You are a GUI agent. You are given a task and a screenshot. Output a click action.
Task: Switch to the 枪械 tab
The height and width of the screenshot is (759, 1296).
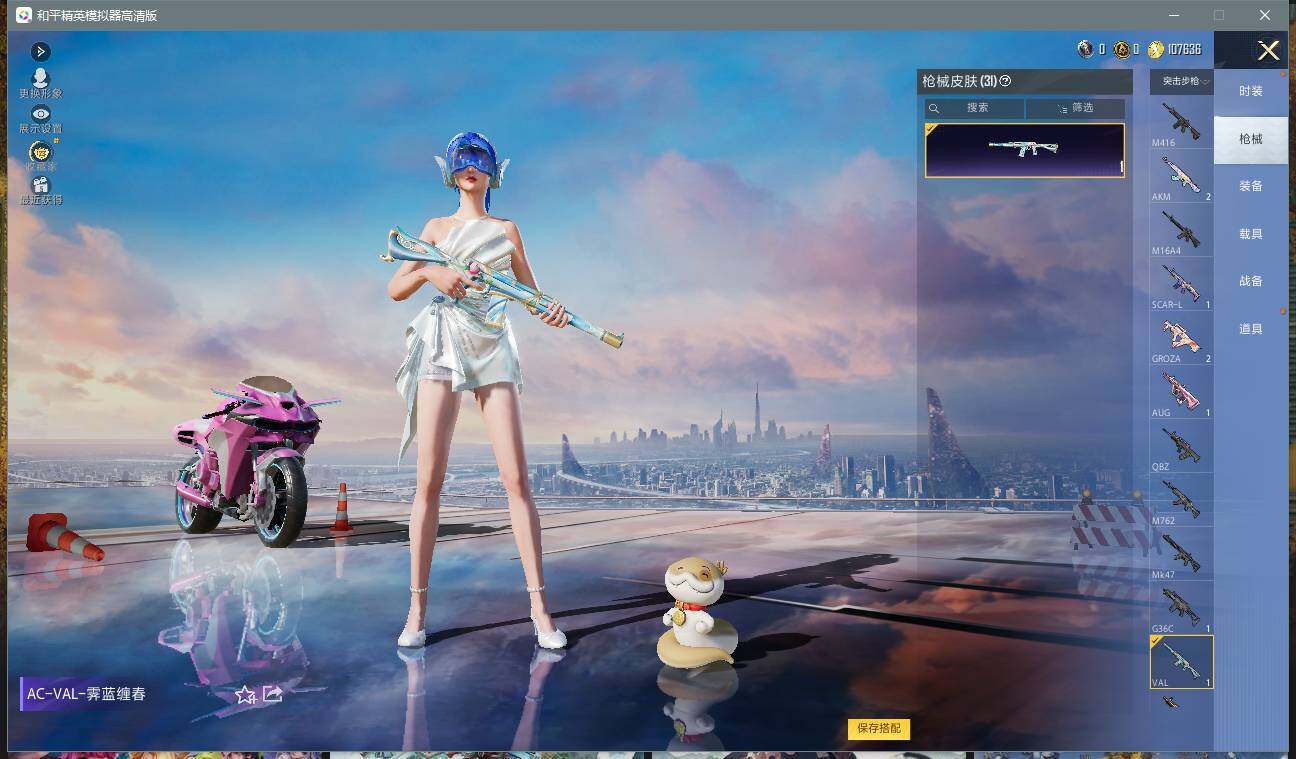coord(1251,139)
